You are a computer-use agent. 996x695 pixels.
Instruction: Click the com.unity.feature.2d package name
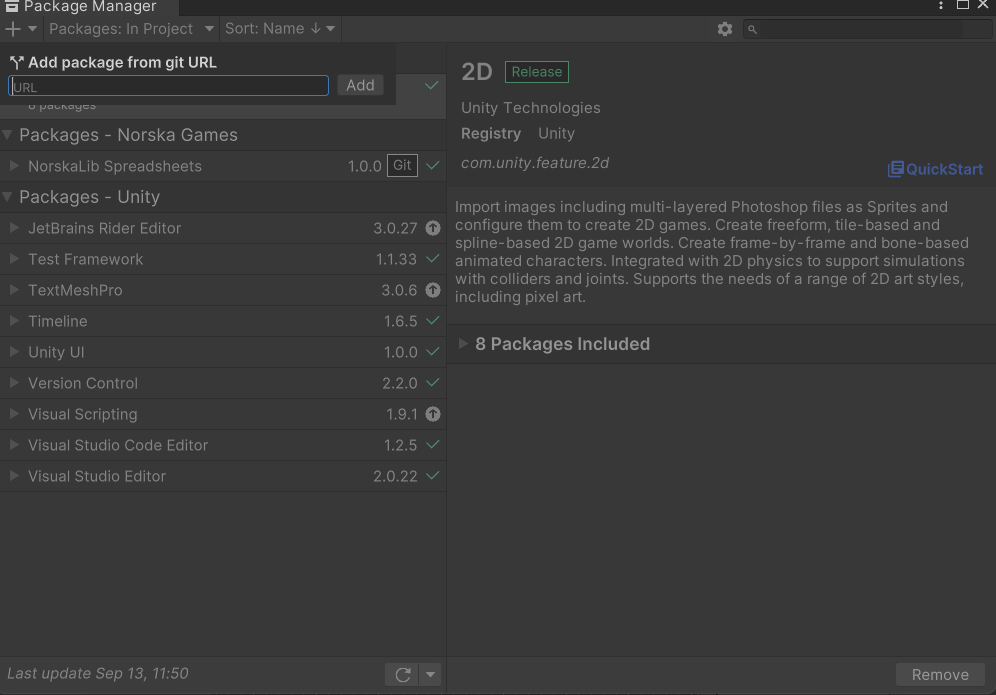[x=535, y=163]
